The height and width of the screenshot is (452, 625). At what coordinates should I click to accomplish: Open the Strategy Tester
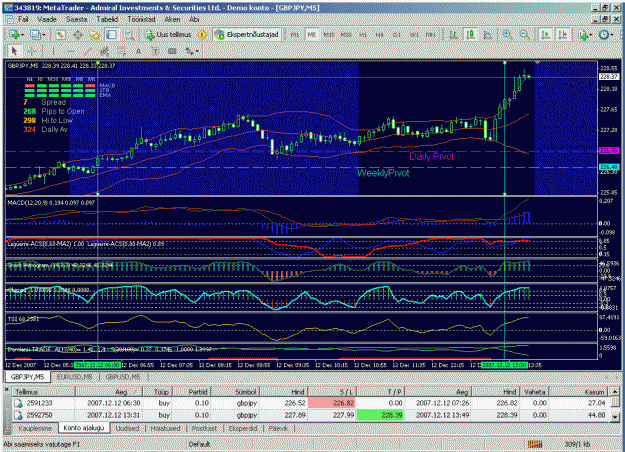129,35
